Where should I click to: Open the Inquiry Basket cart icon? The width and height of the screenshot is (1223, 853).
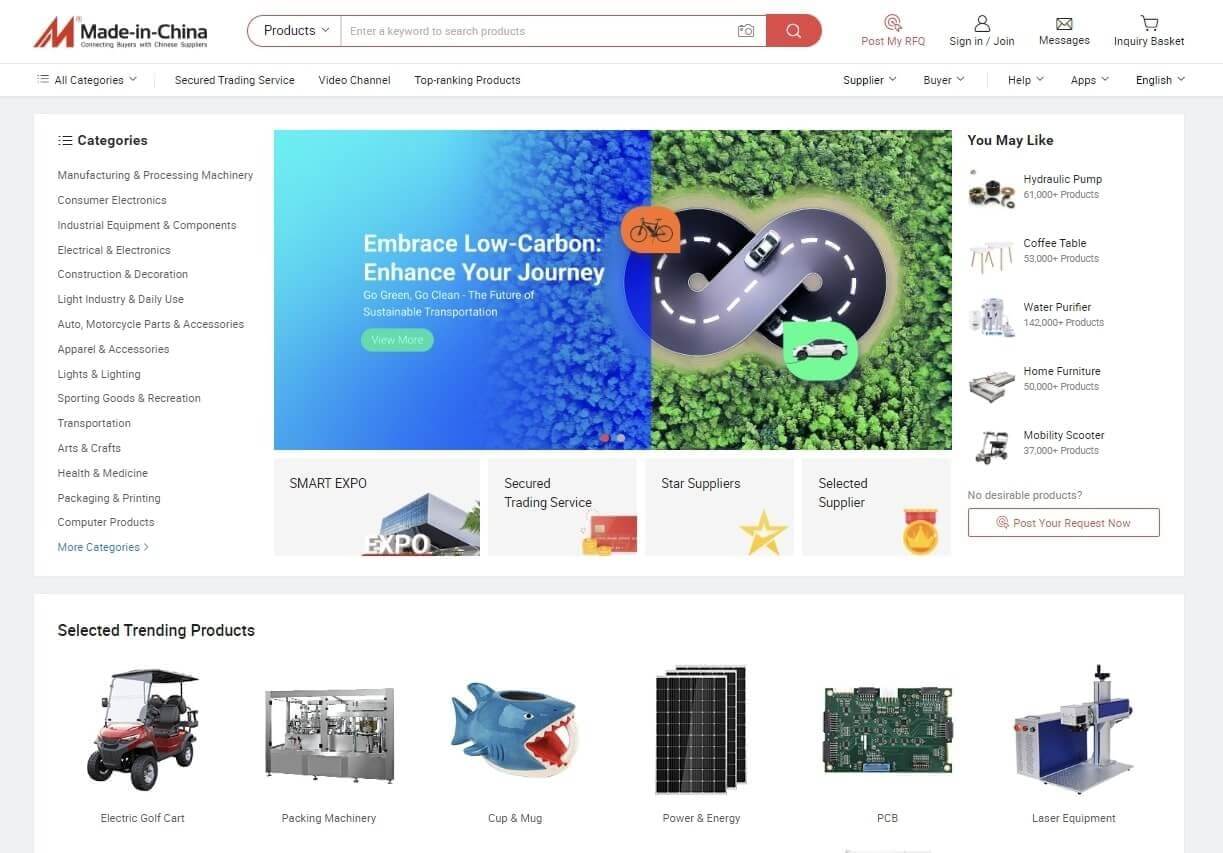click(x=1149, y=23)
